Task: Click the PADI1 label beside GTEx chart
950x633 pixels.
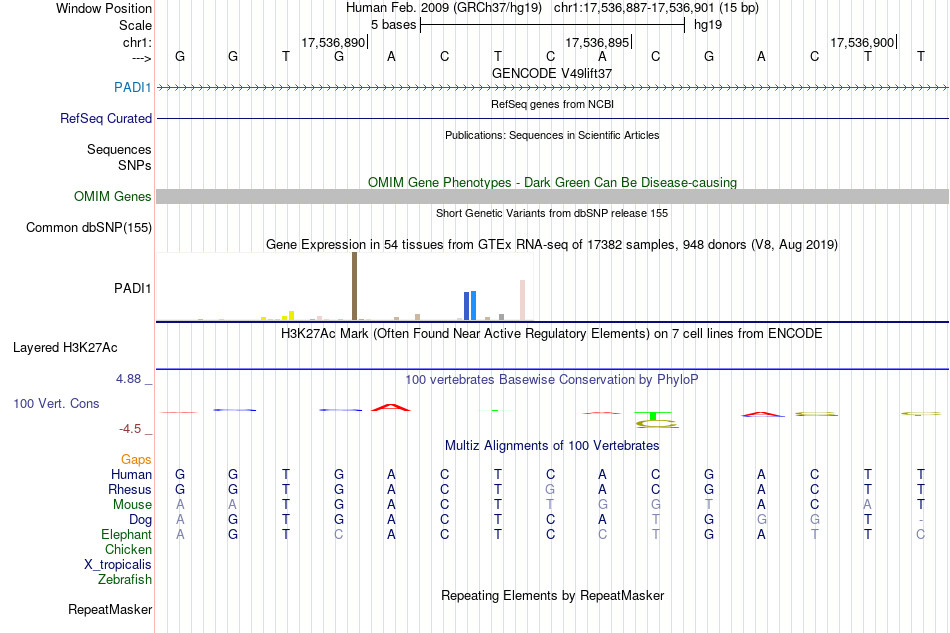Action: [133, 288]
